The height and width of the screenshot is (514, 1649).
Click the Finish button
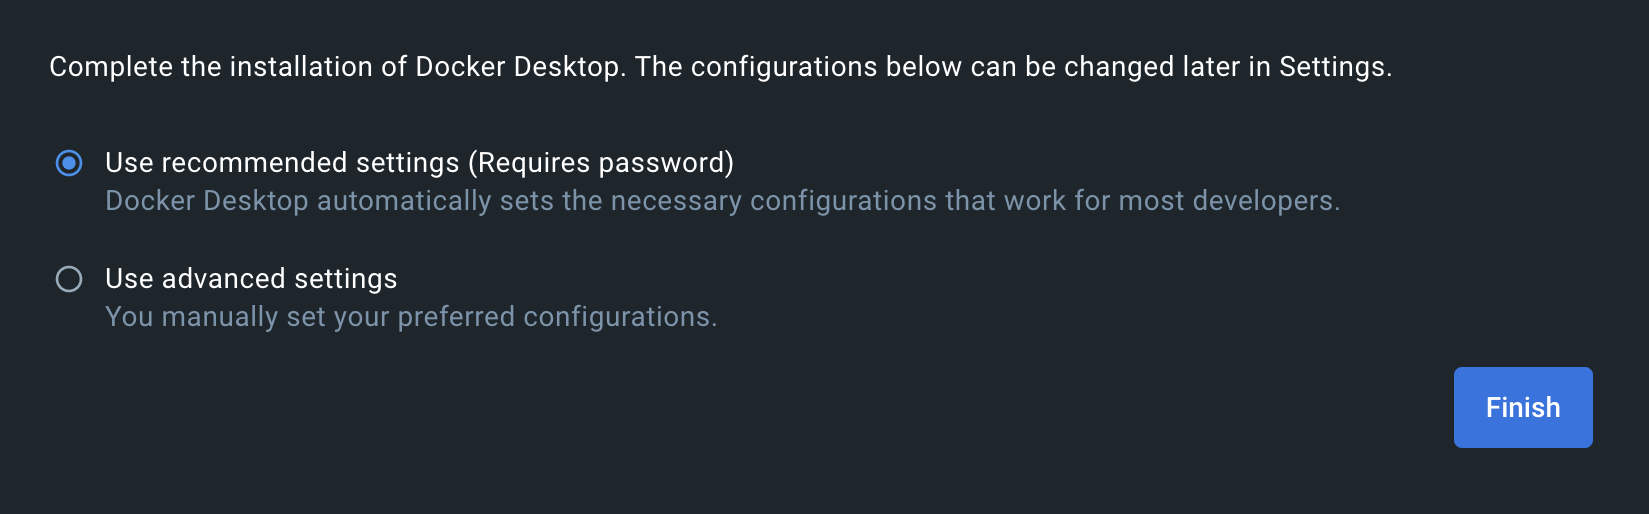tap(1523, 407)
